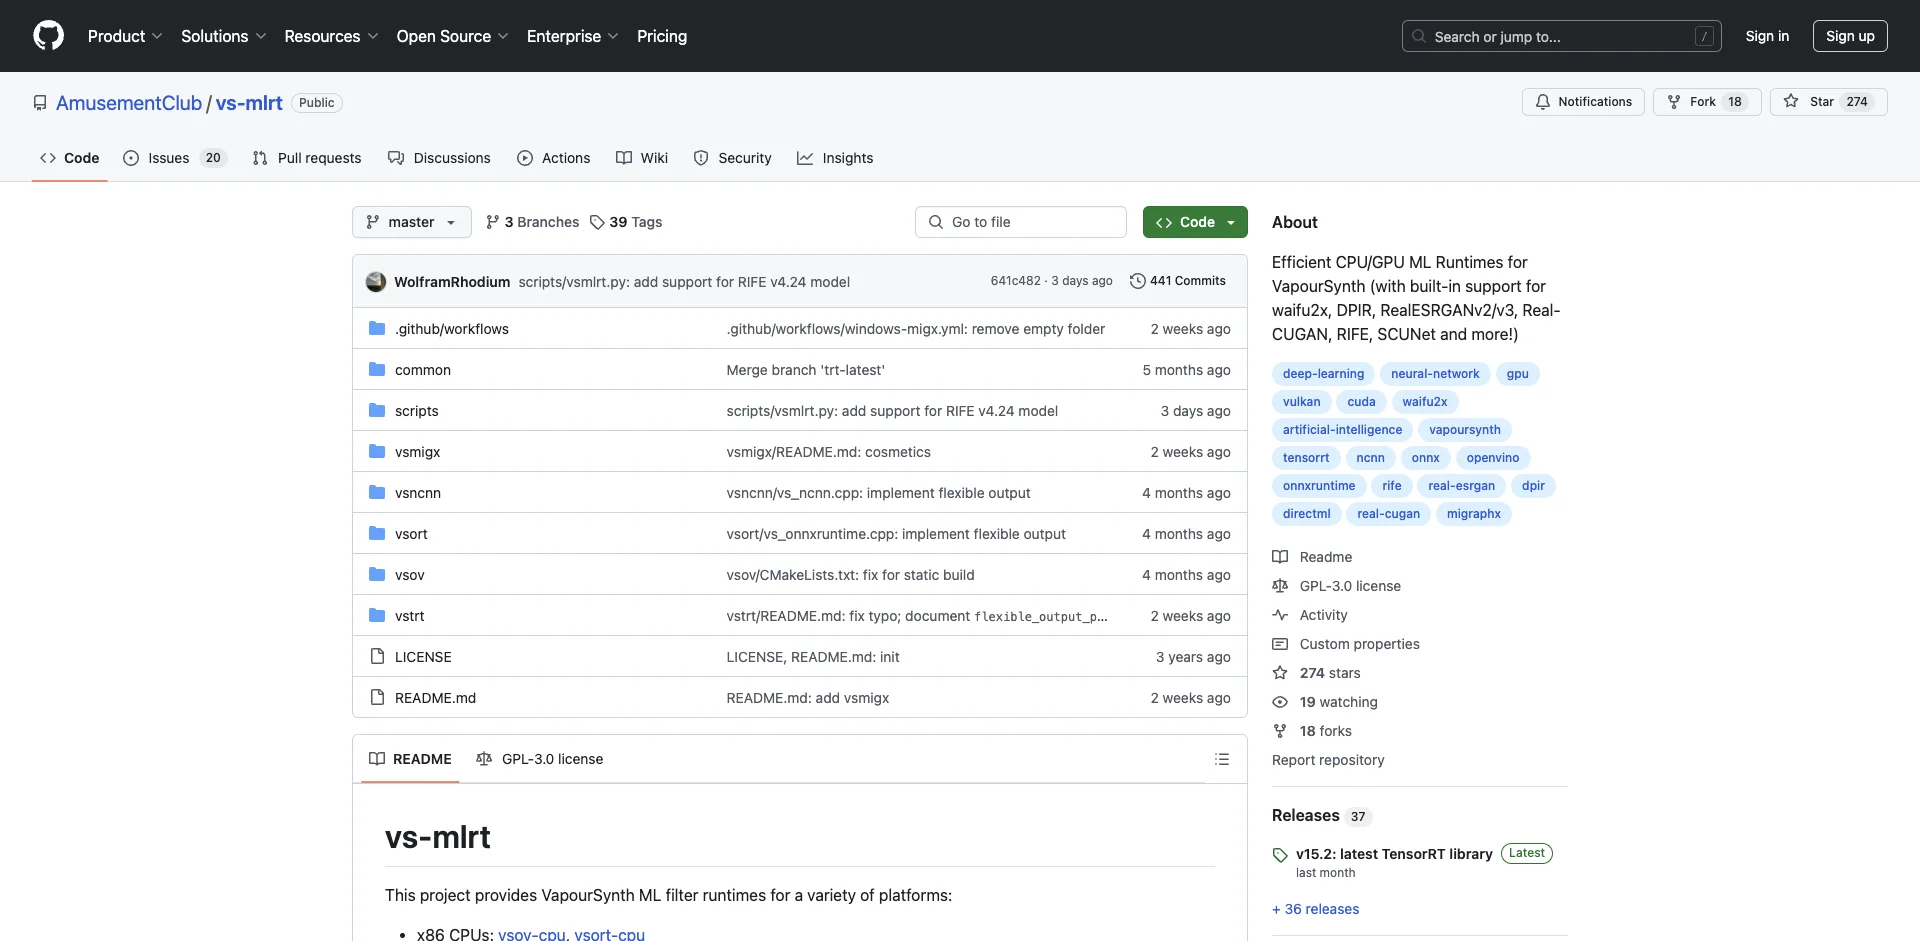Open the v15.2 latest TensorRT library release
This screenshot has width=1920, height=941.
click(1394, 854)
